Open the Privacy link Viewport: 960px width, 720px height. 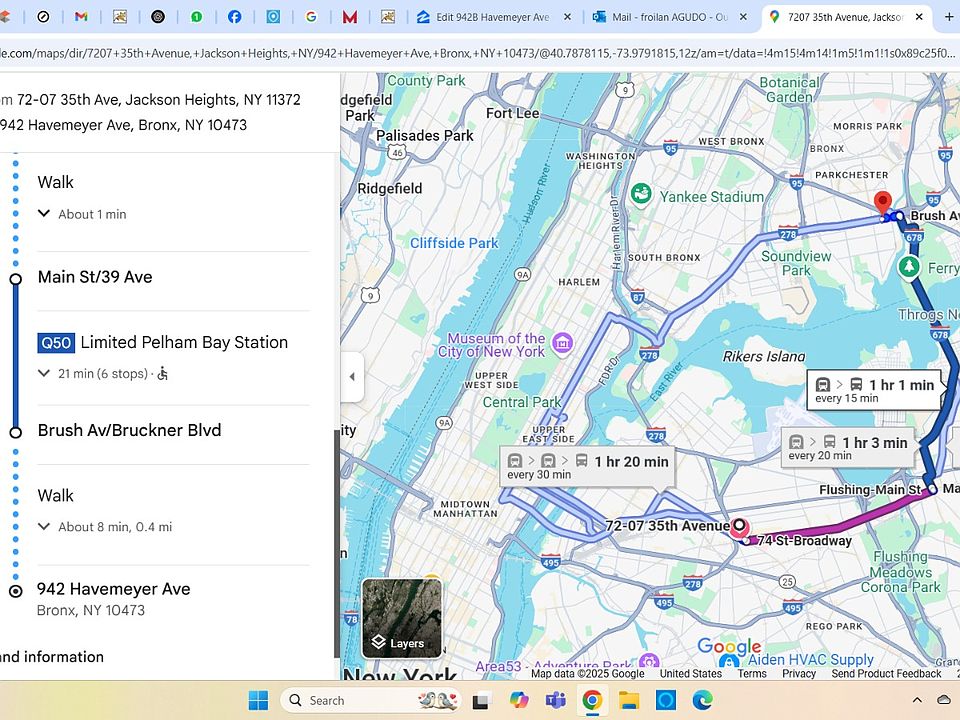[799, 673]
